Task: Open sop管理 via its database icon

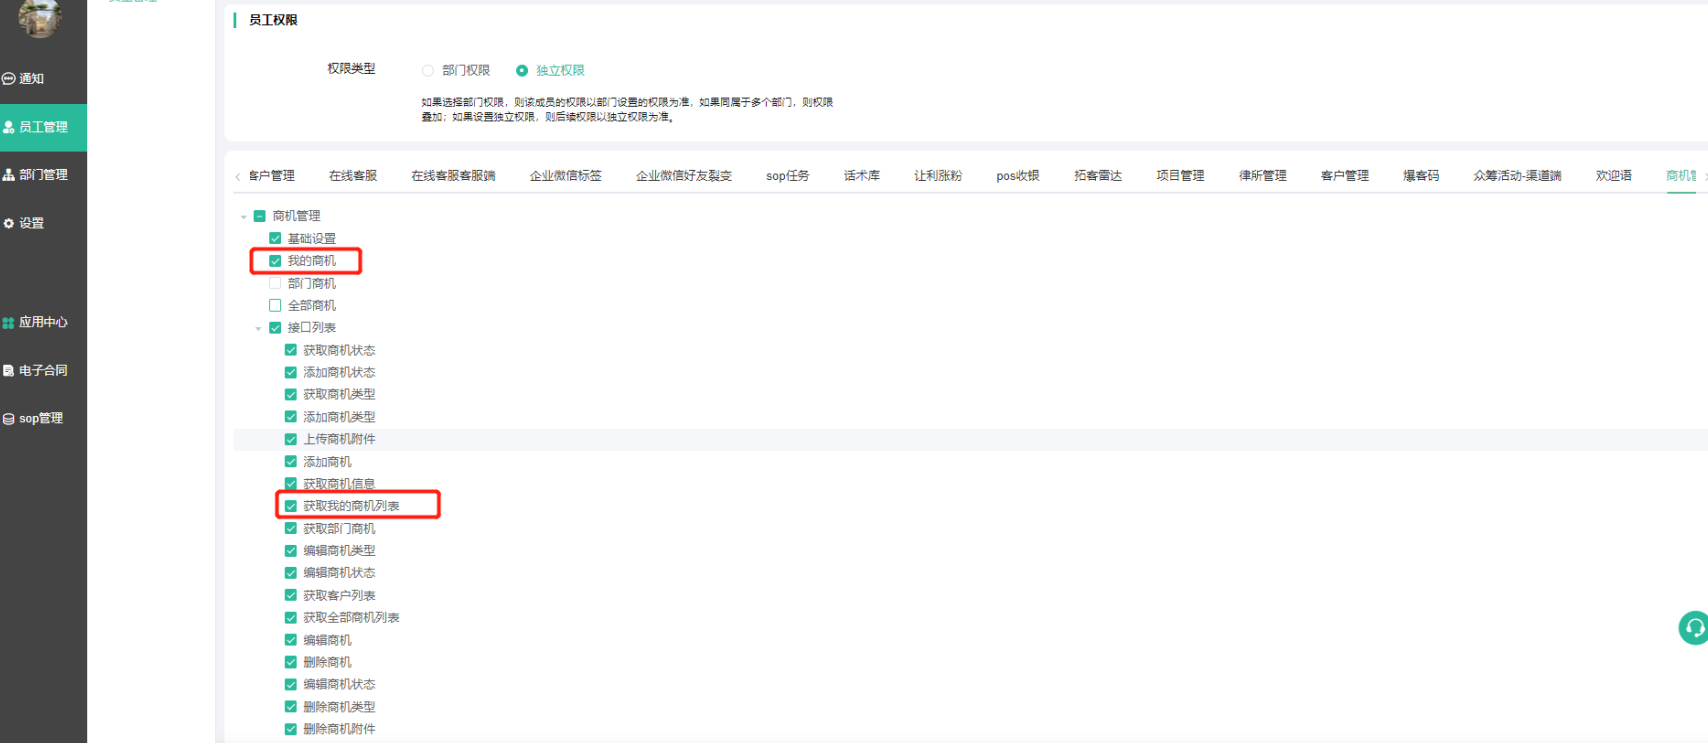Action: pos(9,419)
